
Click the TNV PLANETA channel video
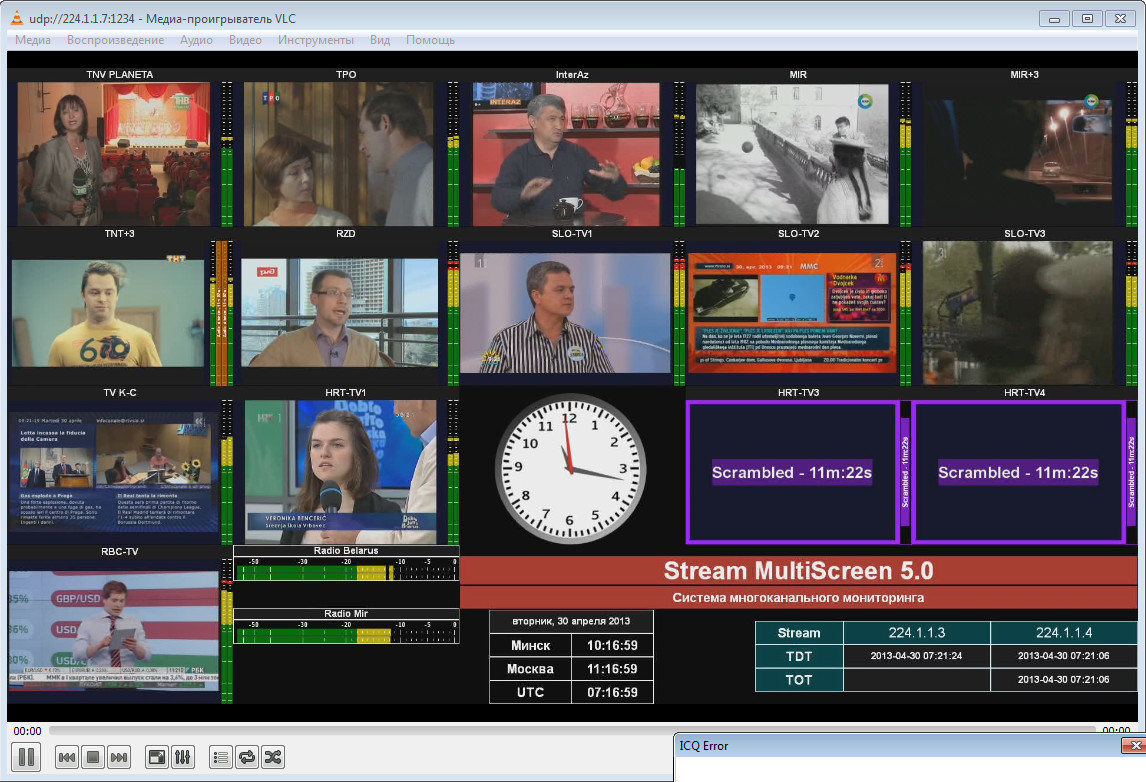point(114,153)
